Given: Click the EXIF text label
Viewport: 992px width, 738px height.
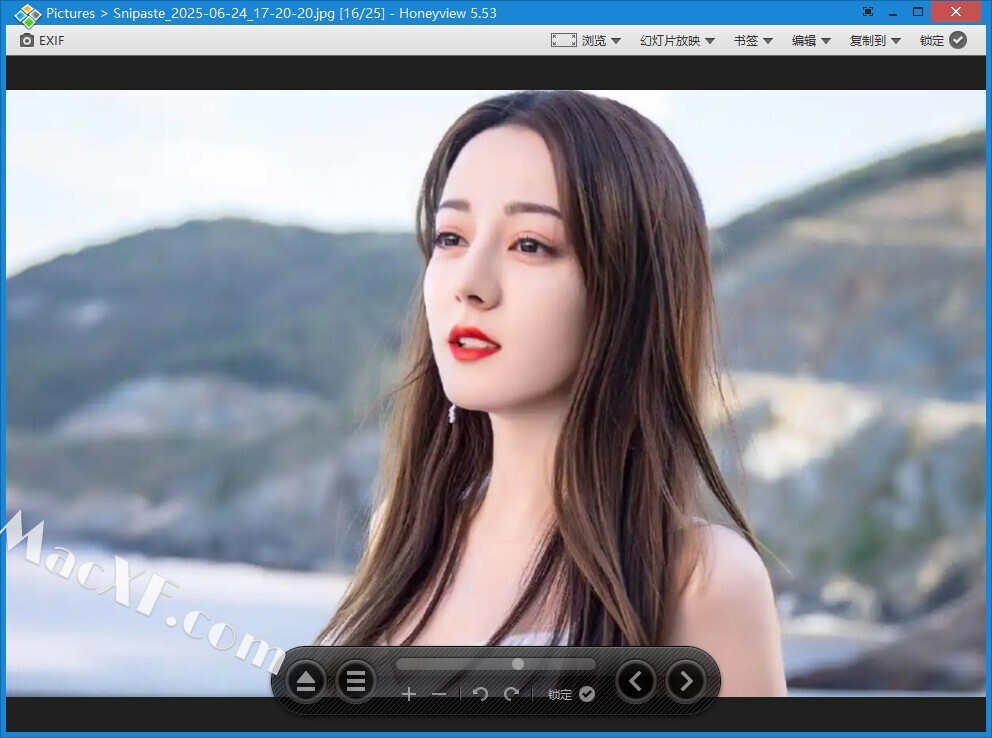Looking at the screenshot, I should tap(52, 40).
